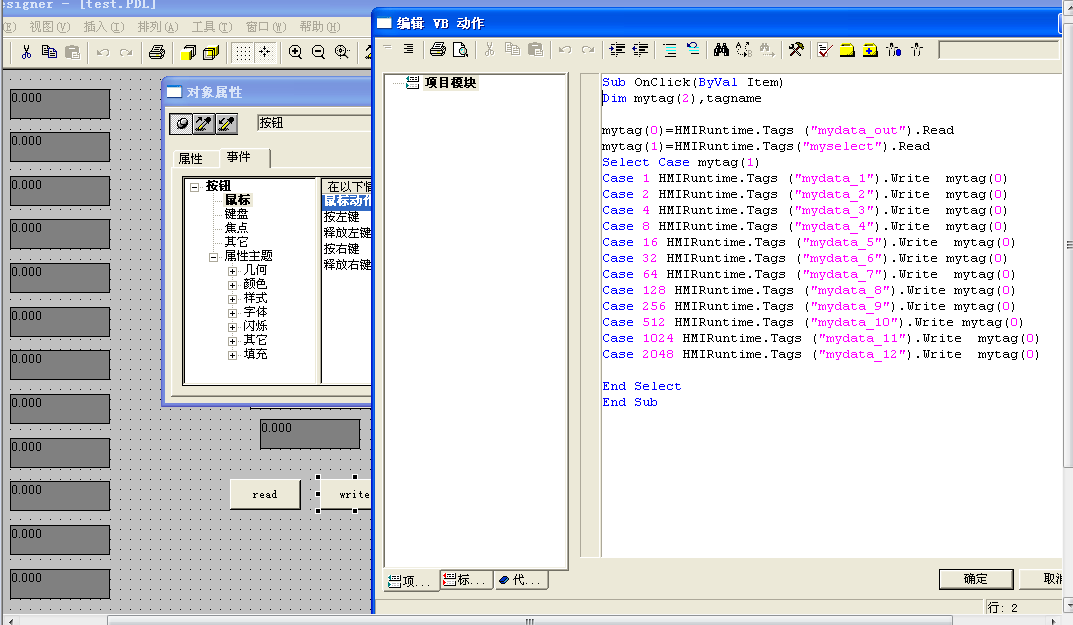Toggle the pin icon in 对象属性 window

(x=181, y=123)
